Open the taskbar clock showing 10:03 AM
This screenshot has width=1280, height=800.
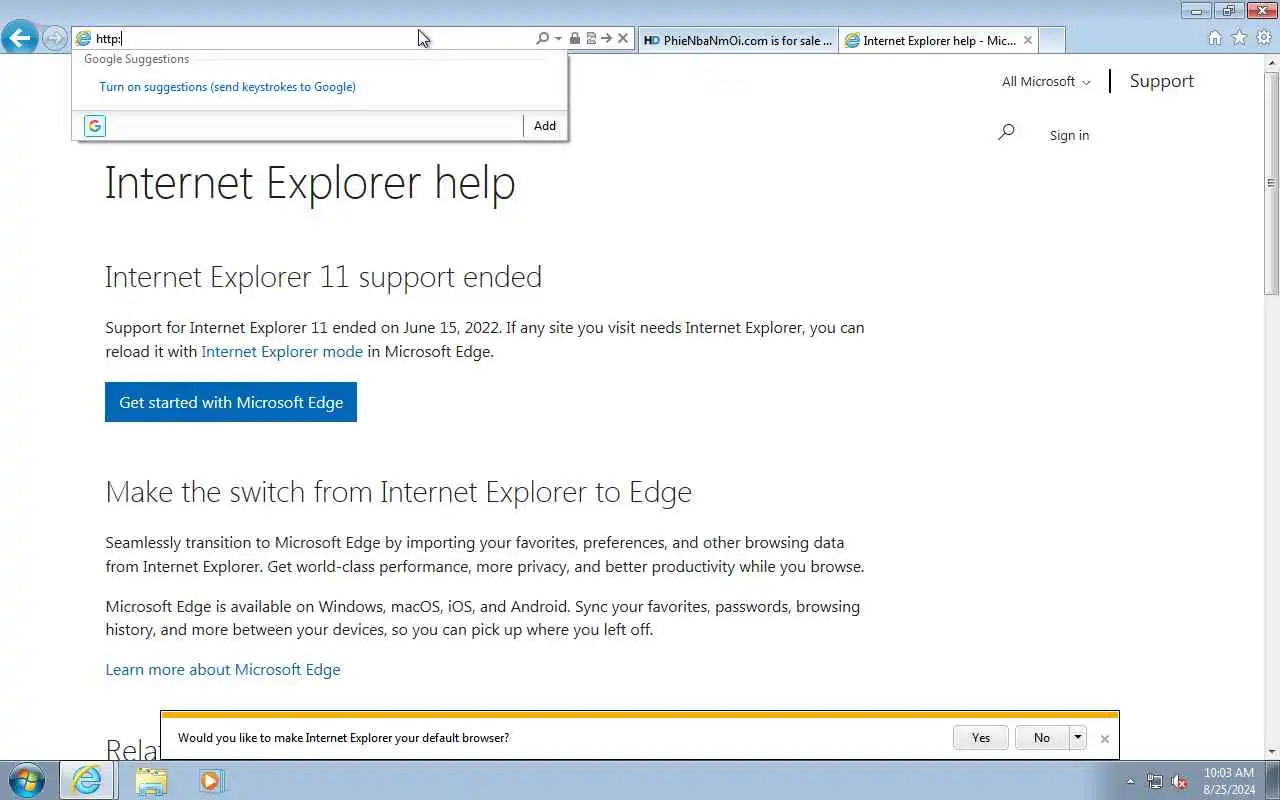point(1229,781)
